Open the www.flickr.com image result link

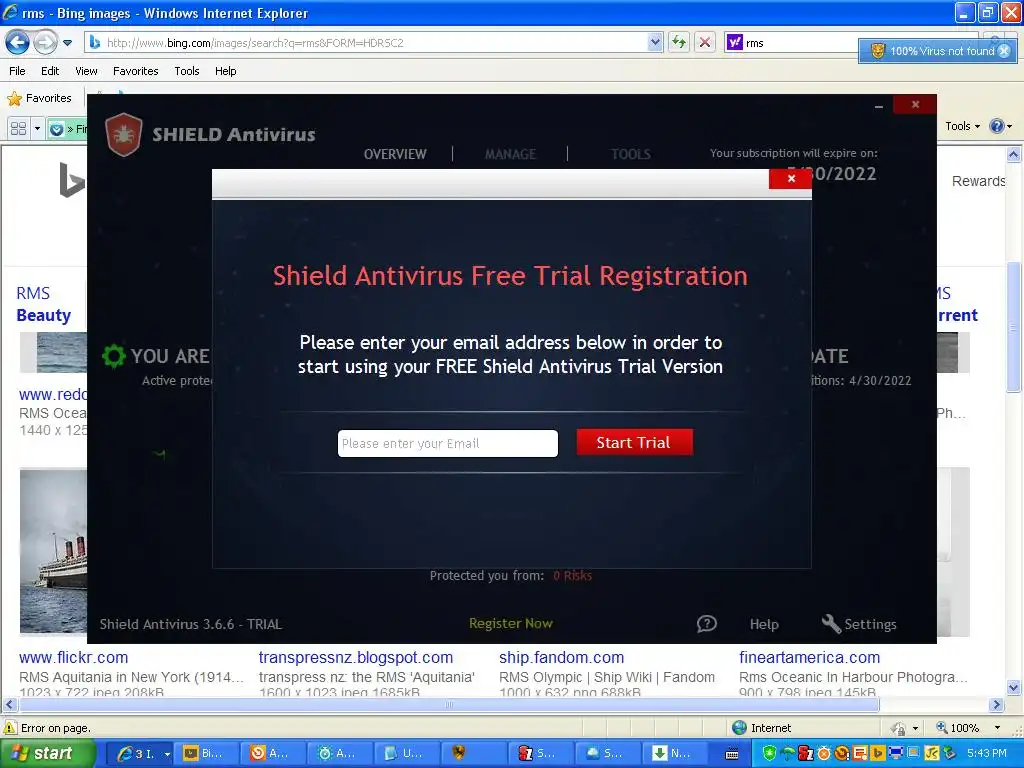click(74, 657)
